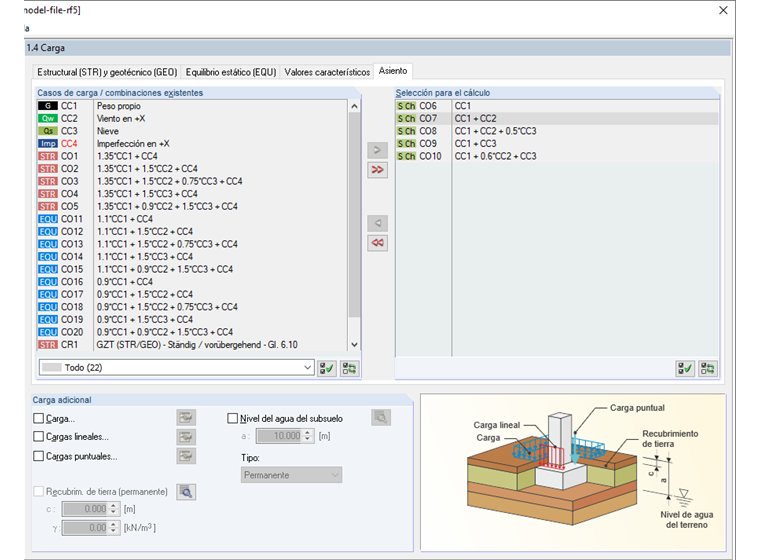Click the S Ch badge of CO6
The width and height of the screenshot is (760, 560).
pos(406,106)
